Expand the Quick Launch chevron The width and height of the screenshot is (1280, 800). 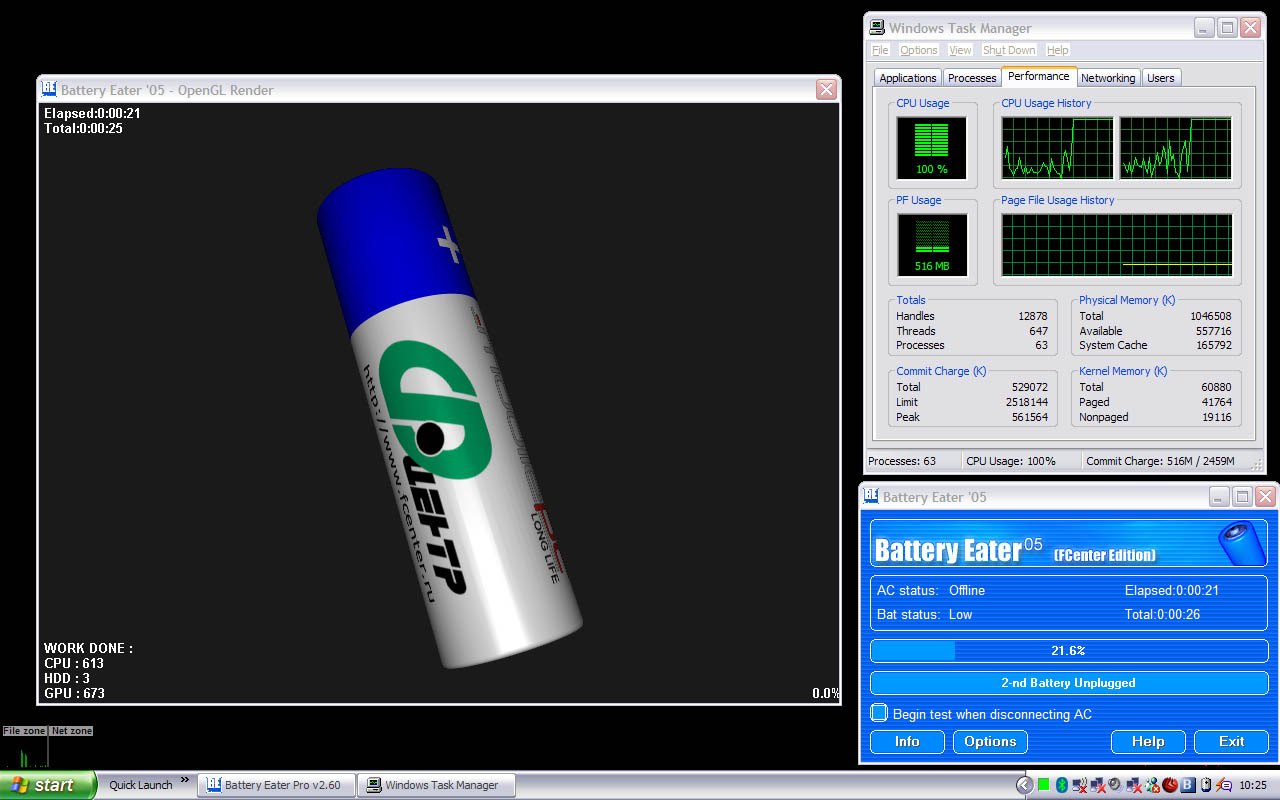(x=184, y=780)
